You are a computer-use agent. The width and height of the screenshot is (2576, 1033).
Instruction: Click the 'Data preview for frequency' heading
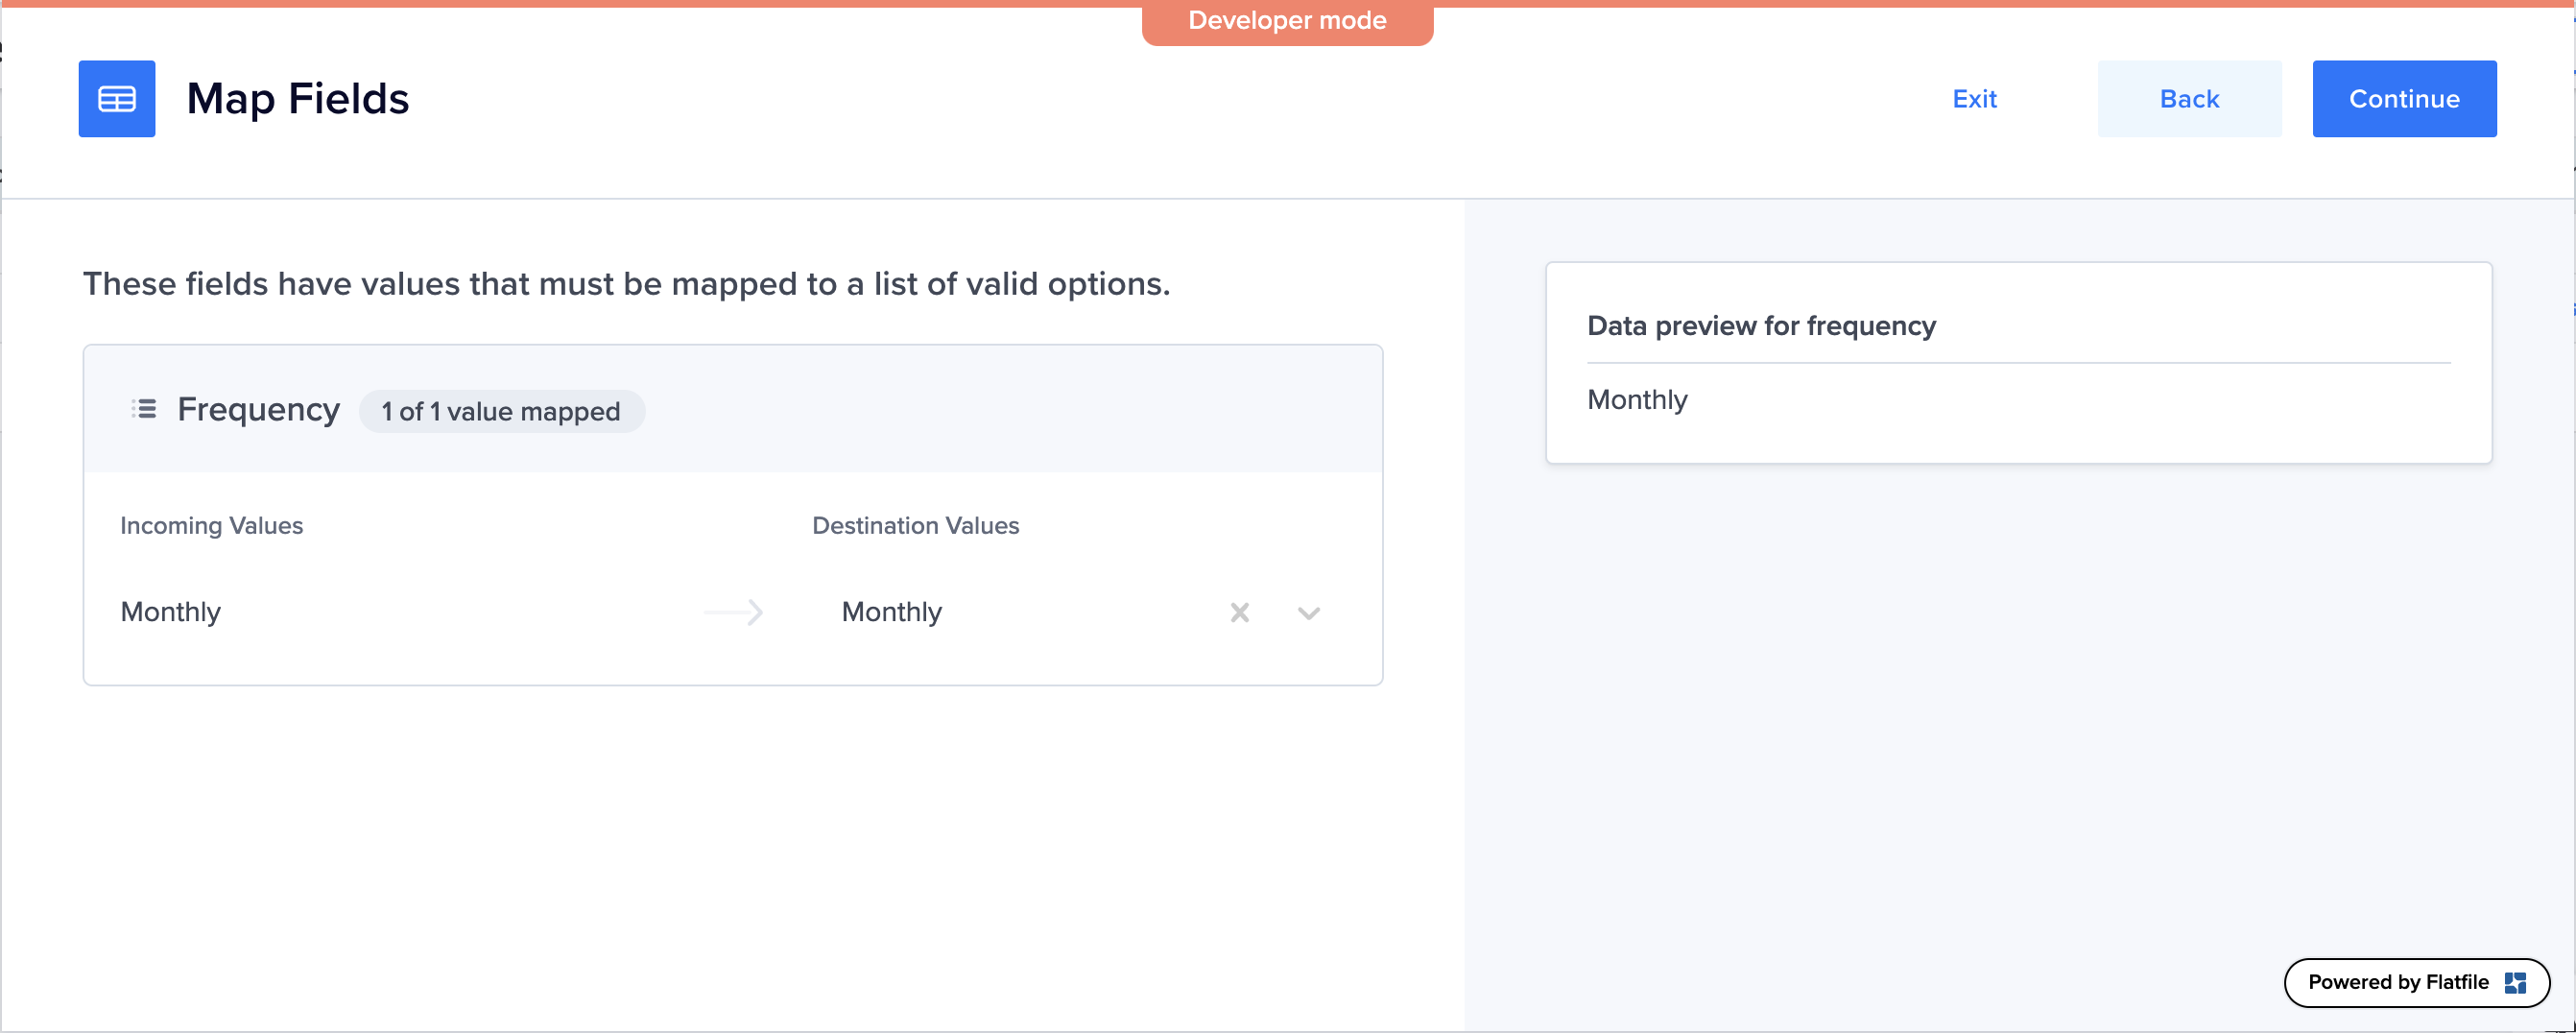(x=1761, y=325)
